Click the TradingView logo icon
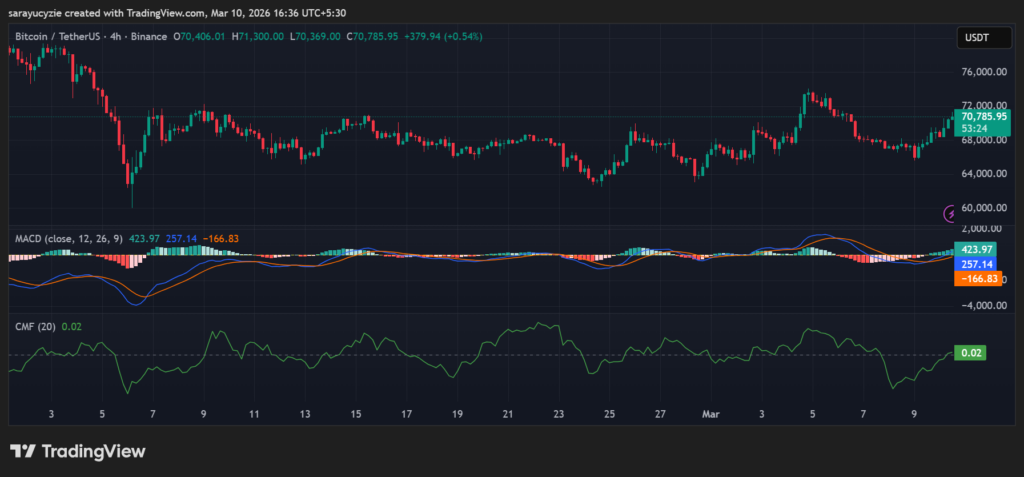The width and height of the screenshot is (1024, 477). click(24, 451)
